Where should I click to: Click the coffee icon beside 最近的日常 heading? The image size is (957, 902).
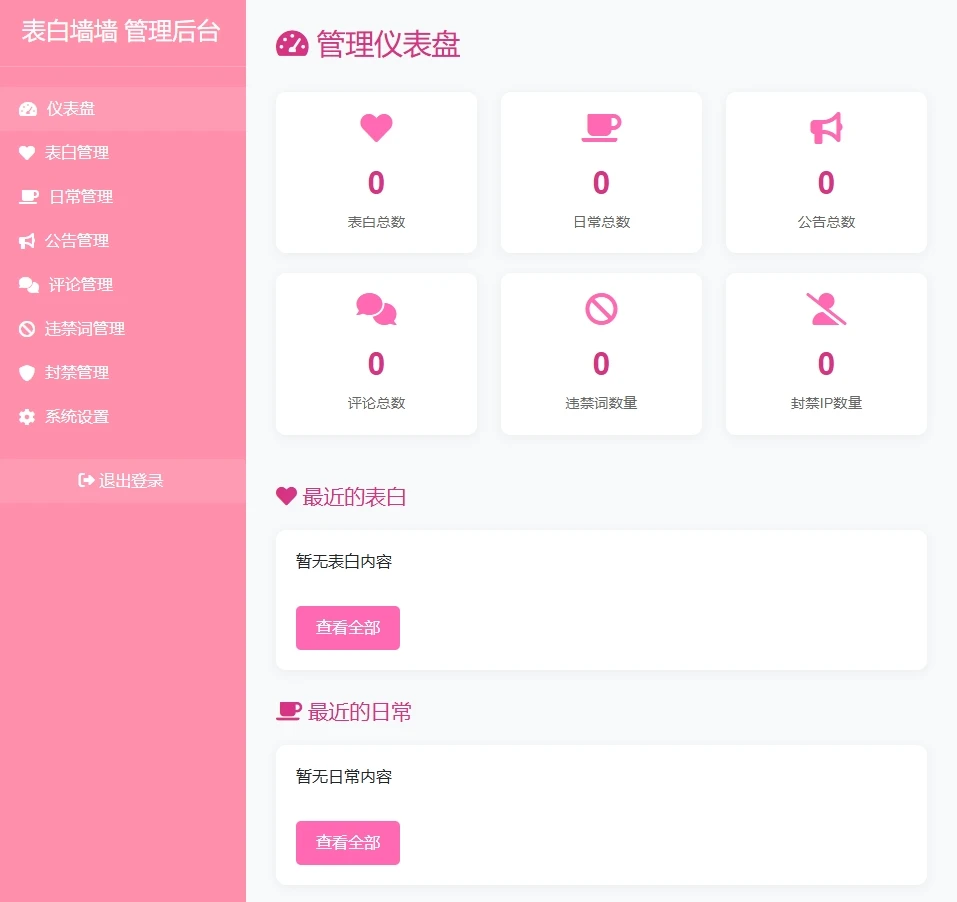tap(288, 711)
